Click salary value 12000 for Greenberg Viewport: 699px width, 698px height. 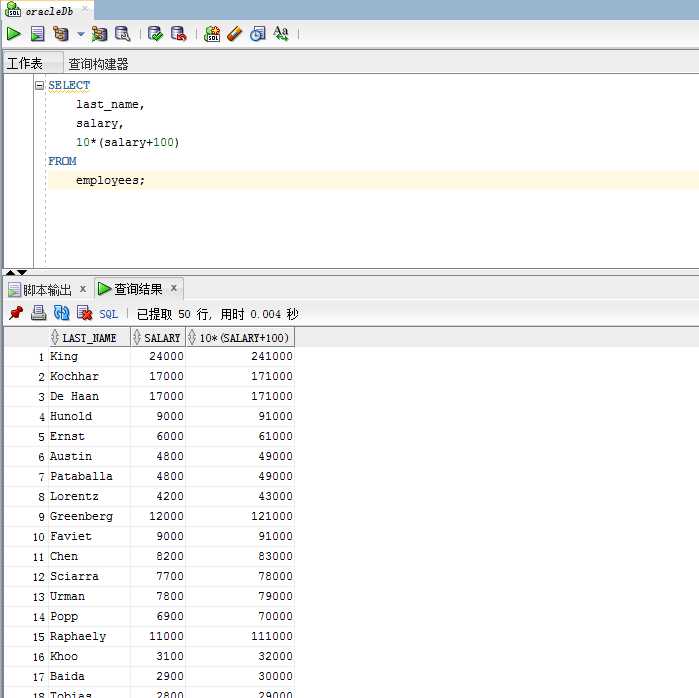tap(166, 516)
